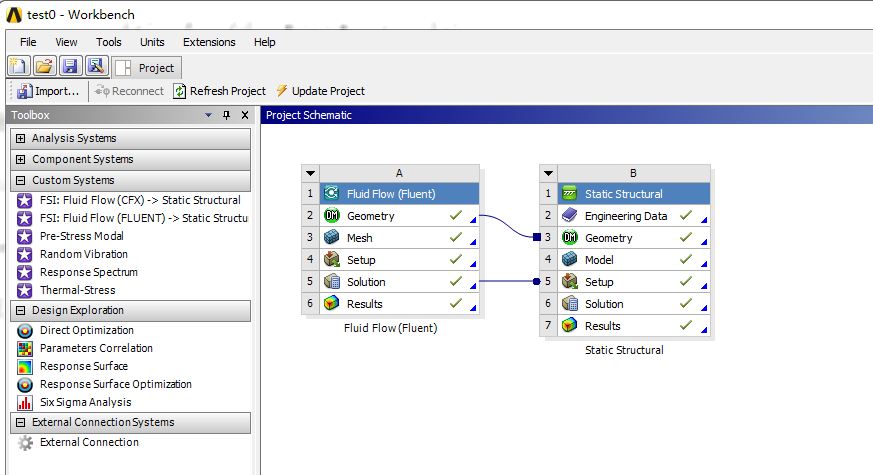Click column B header of second system
The height and width of the screenshot is (475, 873).
(x=634, y=173)
